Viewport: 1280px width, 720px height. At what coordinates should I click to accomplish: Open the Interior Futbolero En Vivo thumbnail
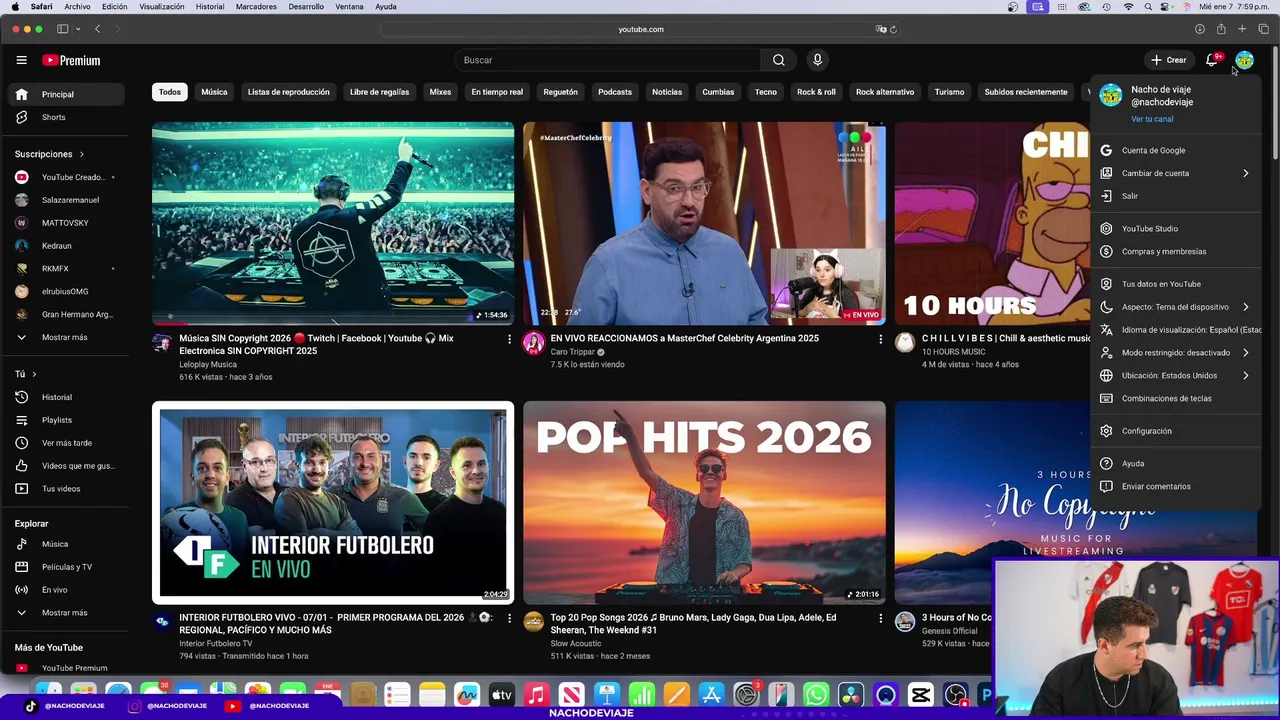point(333,503)
